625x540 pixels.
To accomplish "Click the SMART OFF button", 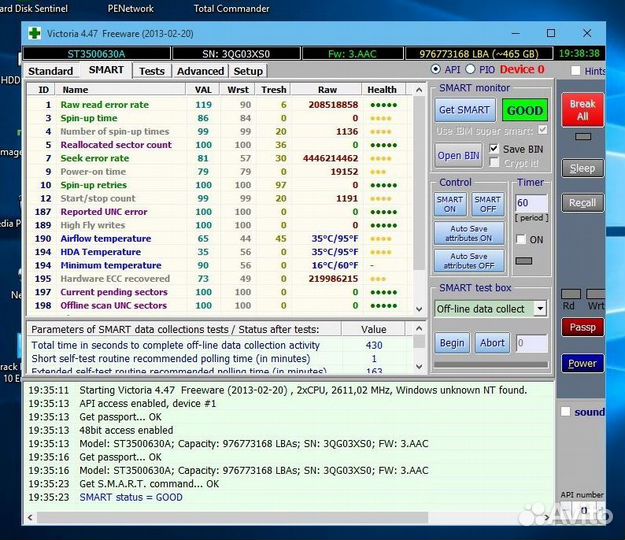I will click(487, 203).
